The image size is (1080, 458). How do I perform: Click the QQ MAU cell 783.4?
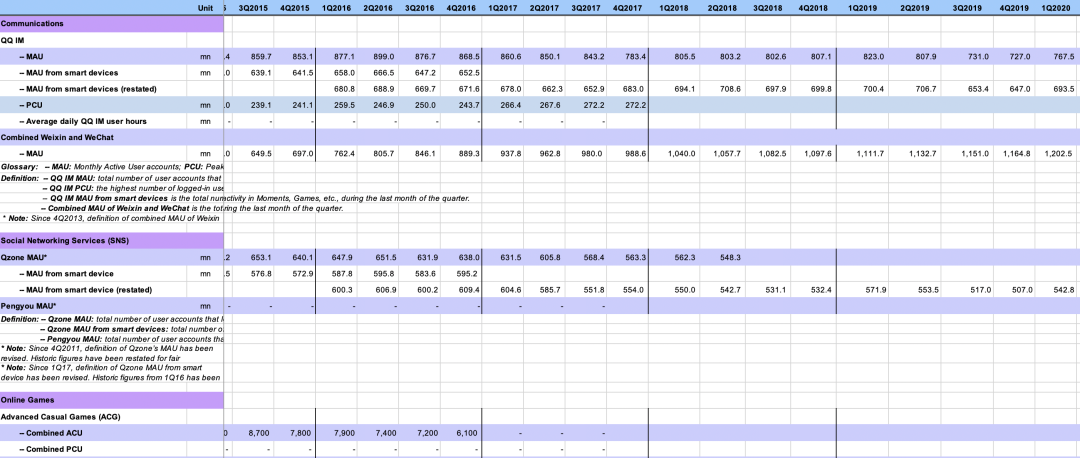click(633, 56)
